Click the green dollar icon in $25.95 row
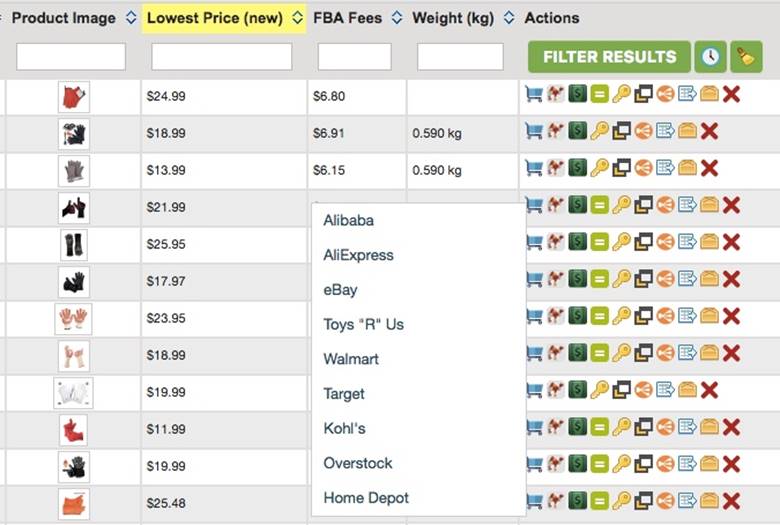 tap(578, 242)
